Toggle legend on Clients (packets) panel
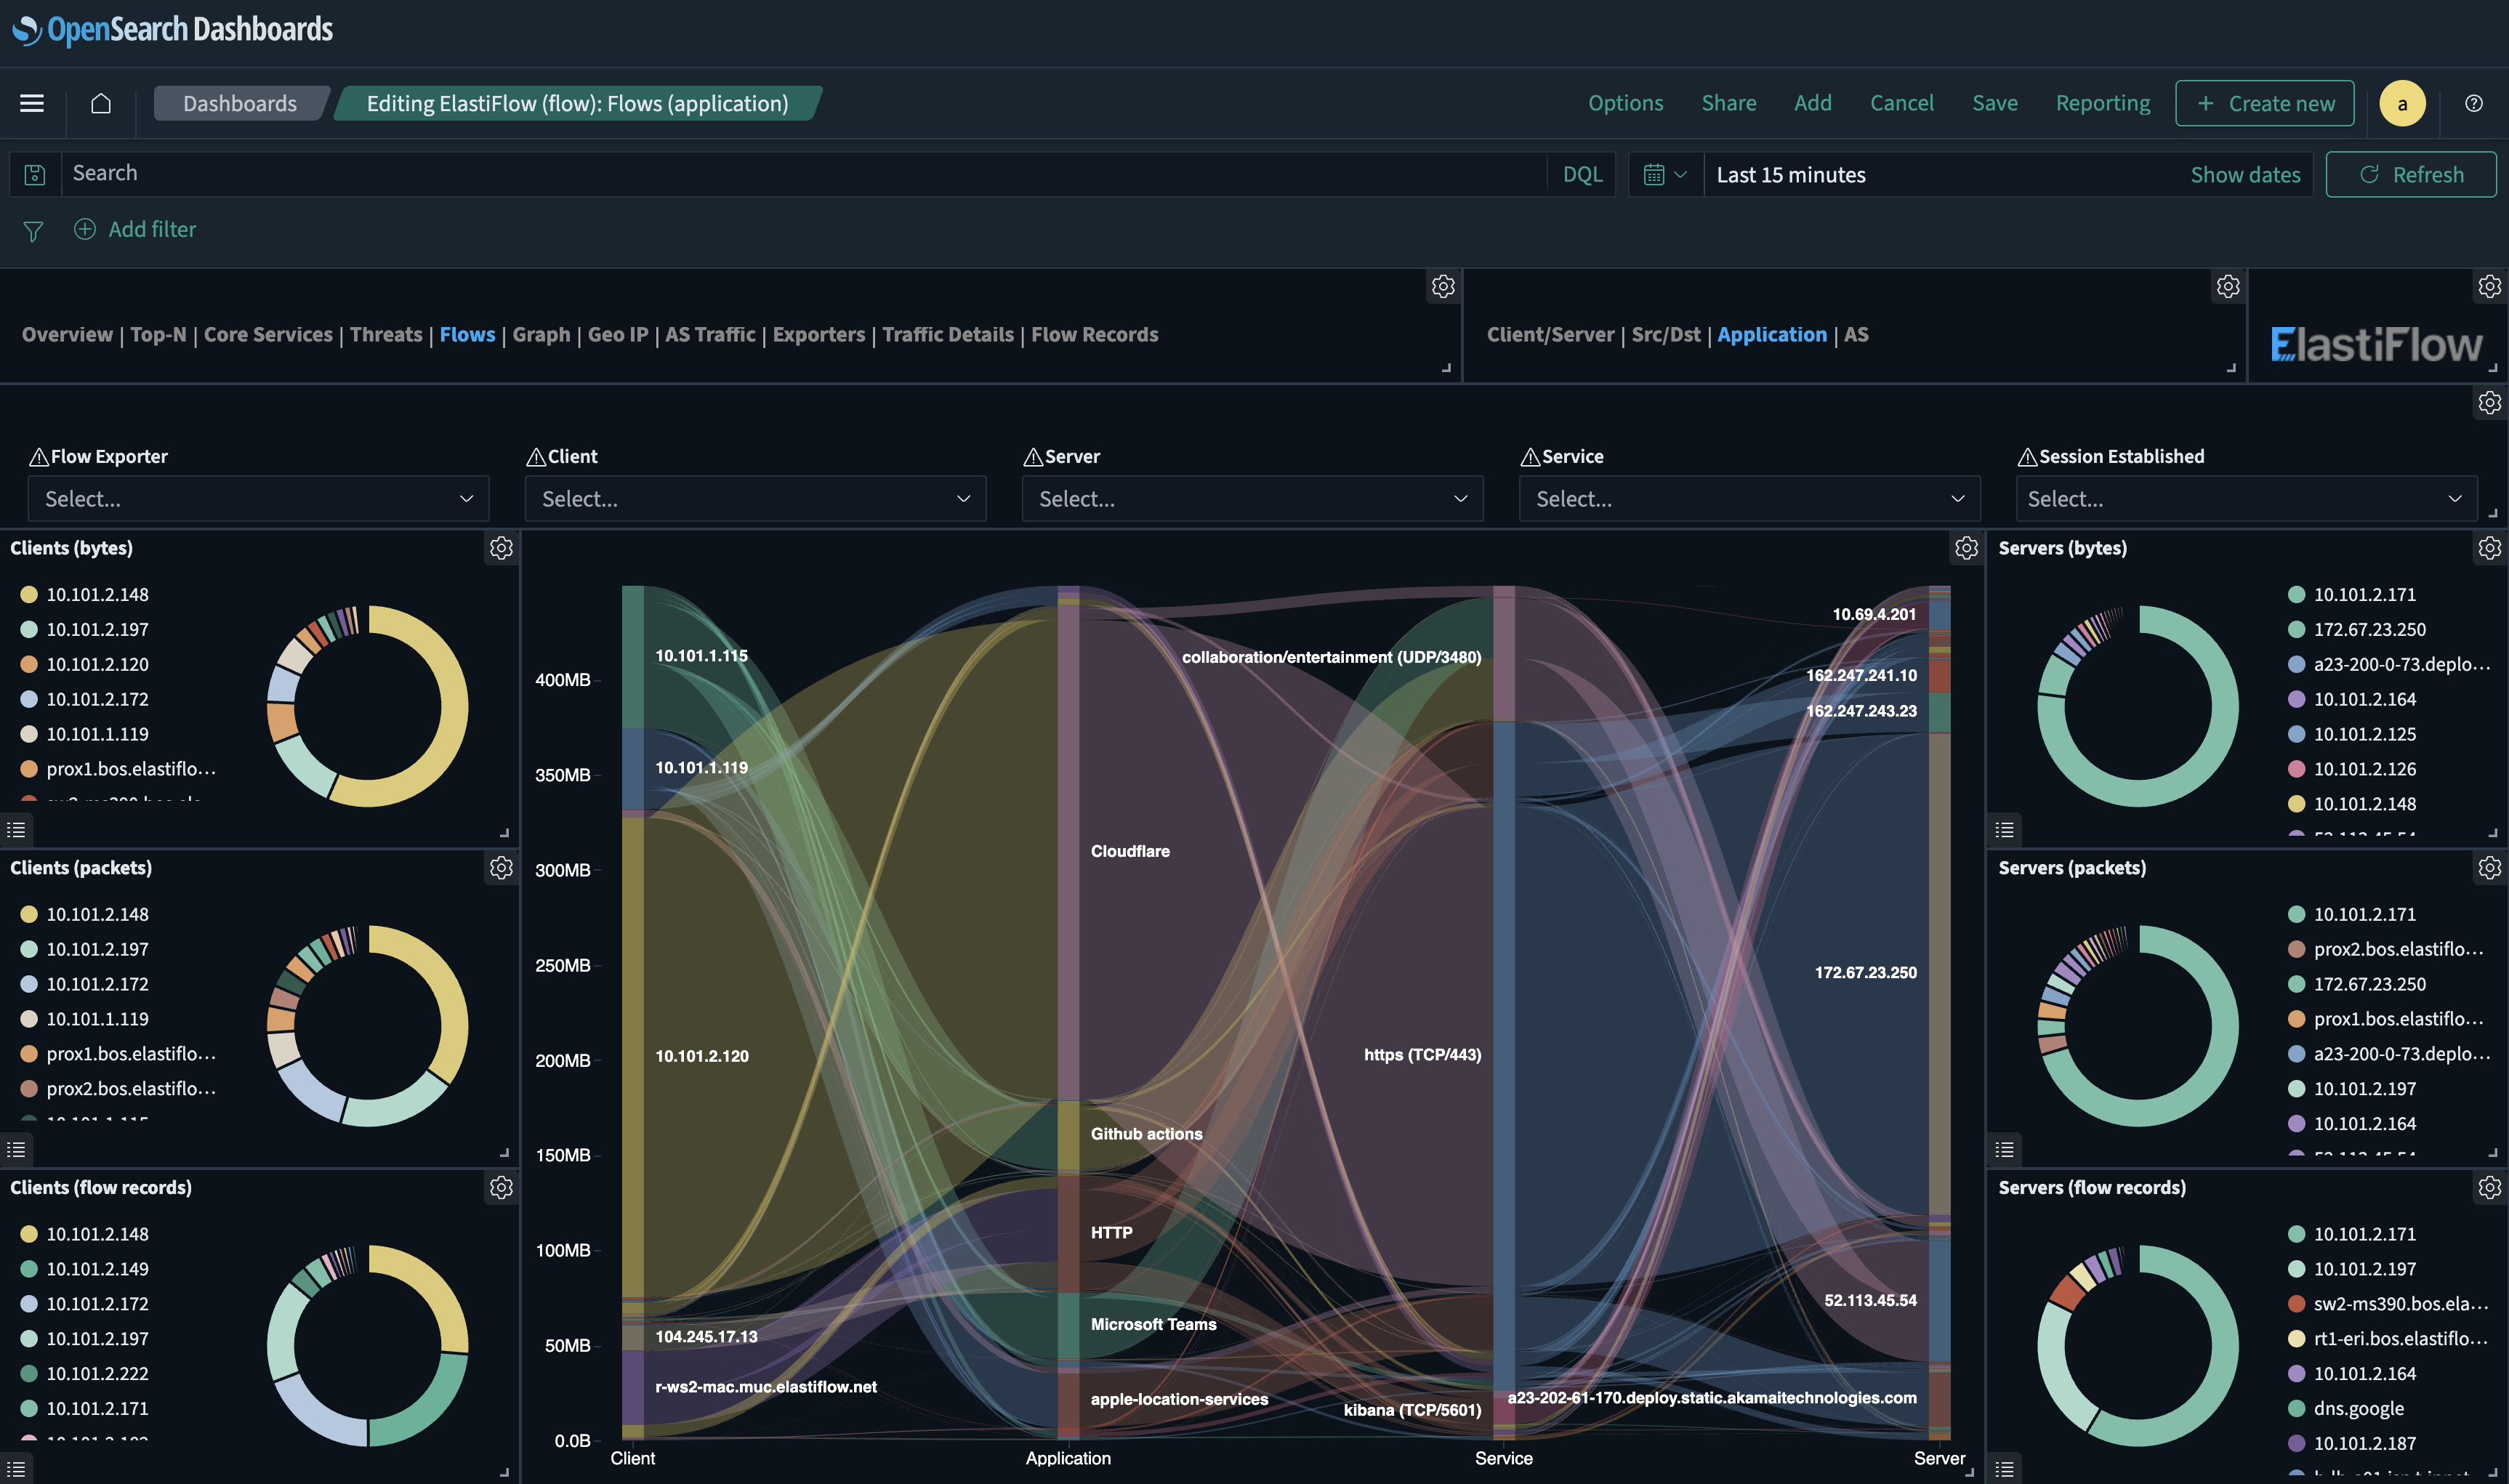This screenshot has width=2509, height=1484. point(16,1149)
